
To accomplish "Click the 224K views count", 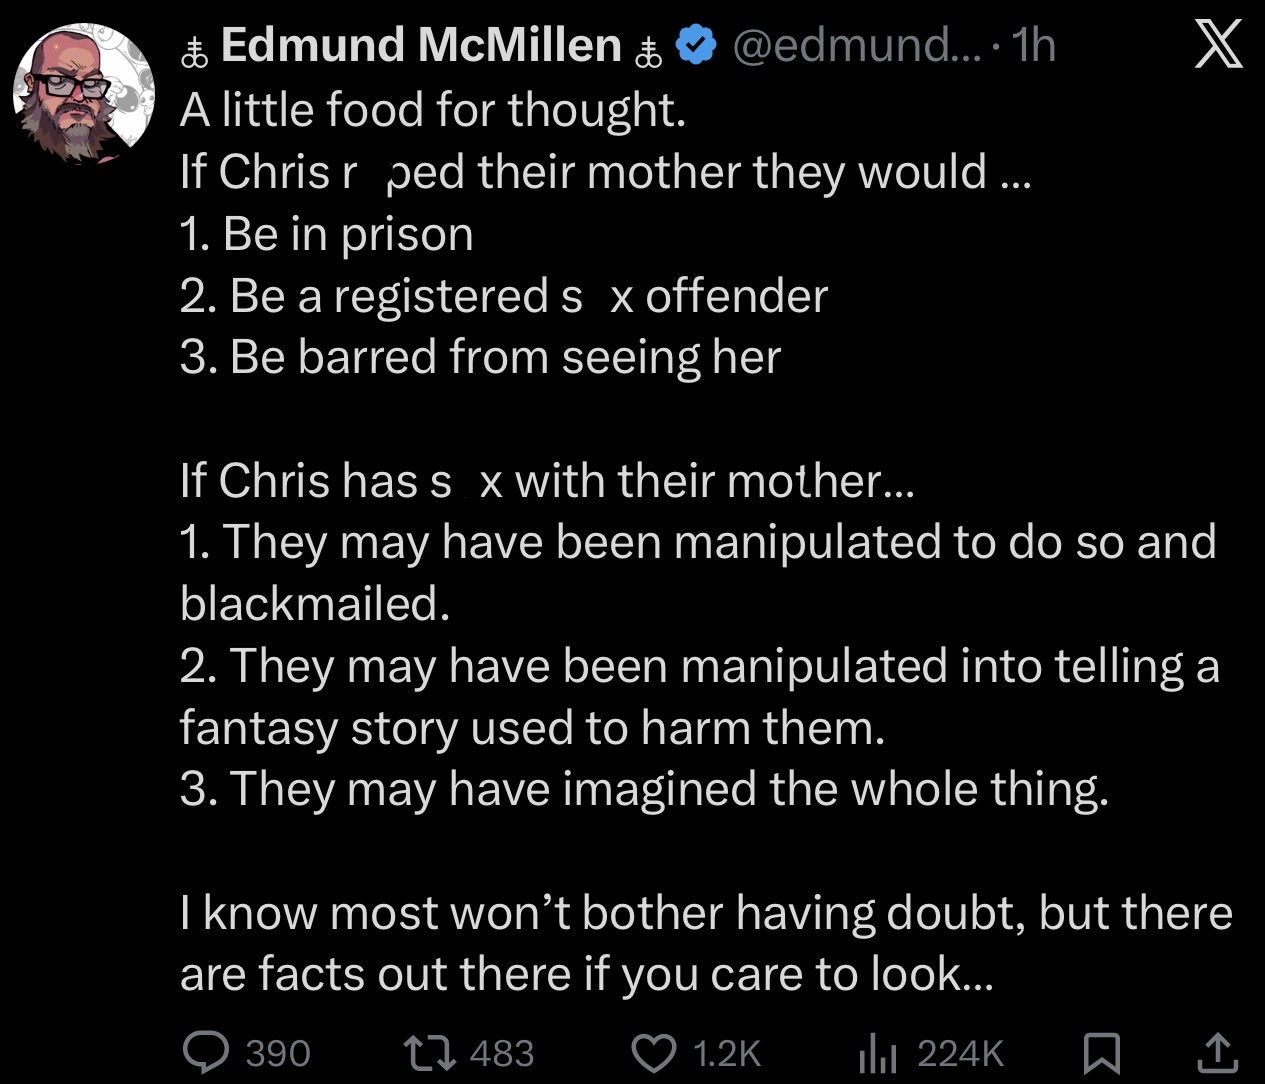I will 960,1053.
